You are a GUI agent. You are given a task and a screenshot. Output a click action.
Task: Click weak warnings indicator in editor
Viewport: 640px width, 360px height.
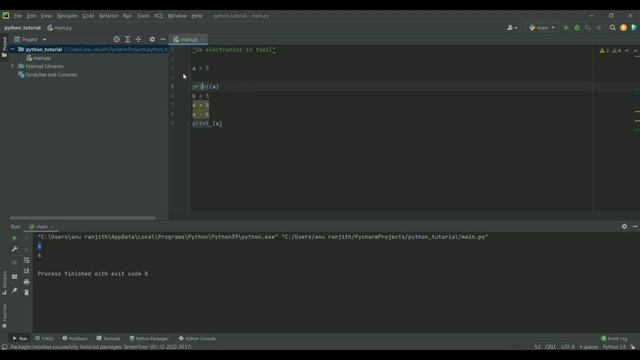click(x=617, y=51)
